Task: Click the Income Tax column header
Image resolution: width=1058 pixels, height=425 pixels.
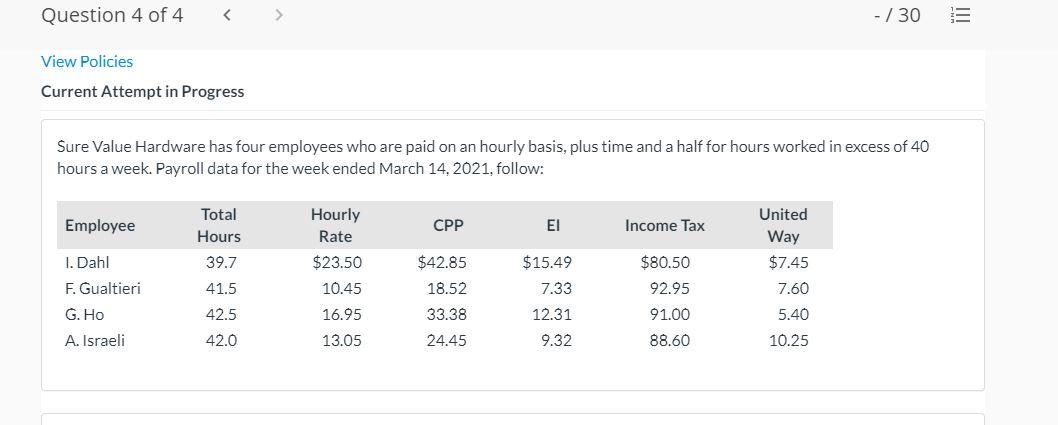Action: click(665, 226)
